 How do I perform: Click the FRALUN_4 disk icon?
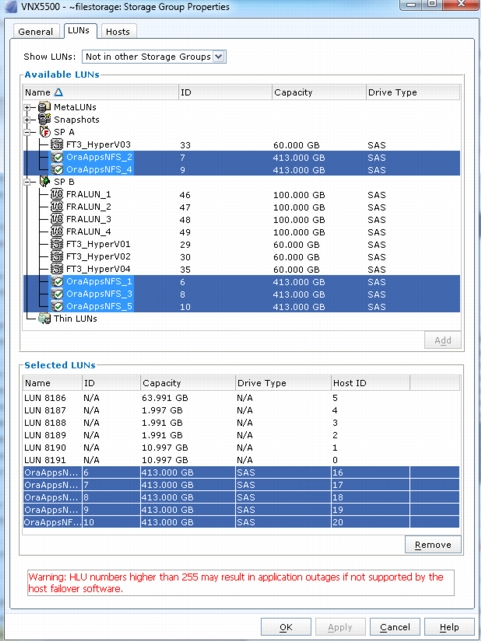click(x=57, y=231)
